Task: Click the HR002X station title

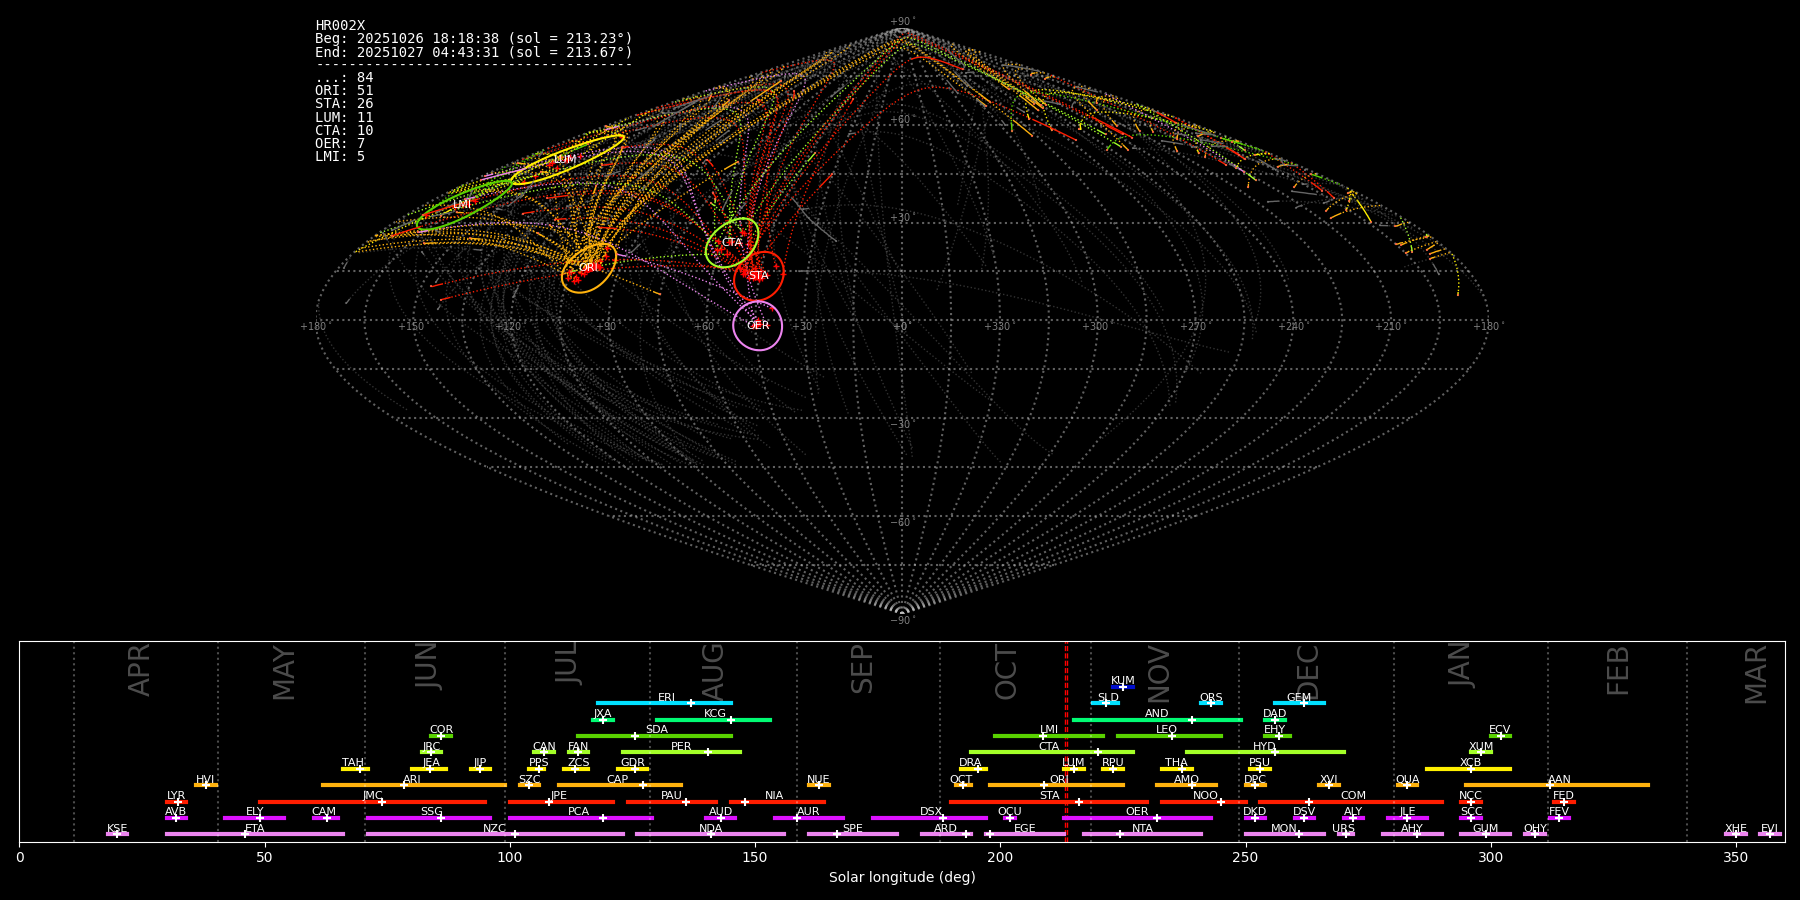Action: (x=340, y=26)
